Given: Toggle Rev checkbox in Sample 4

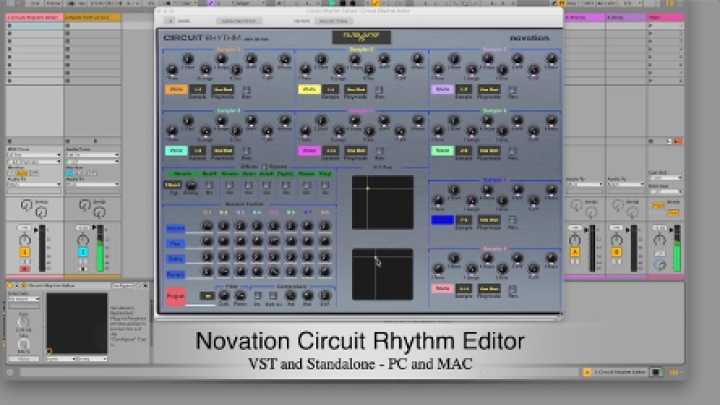Looking at the screenshot, I should click(x=247, y=151).
